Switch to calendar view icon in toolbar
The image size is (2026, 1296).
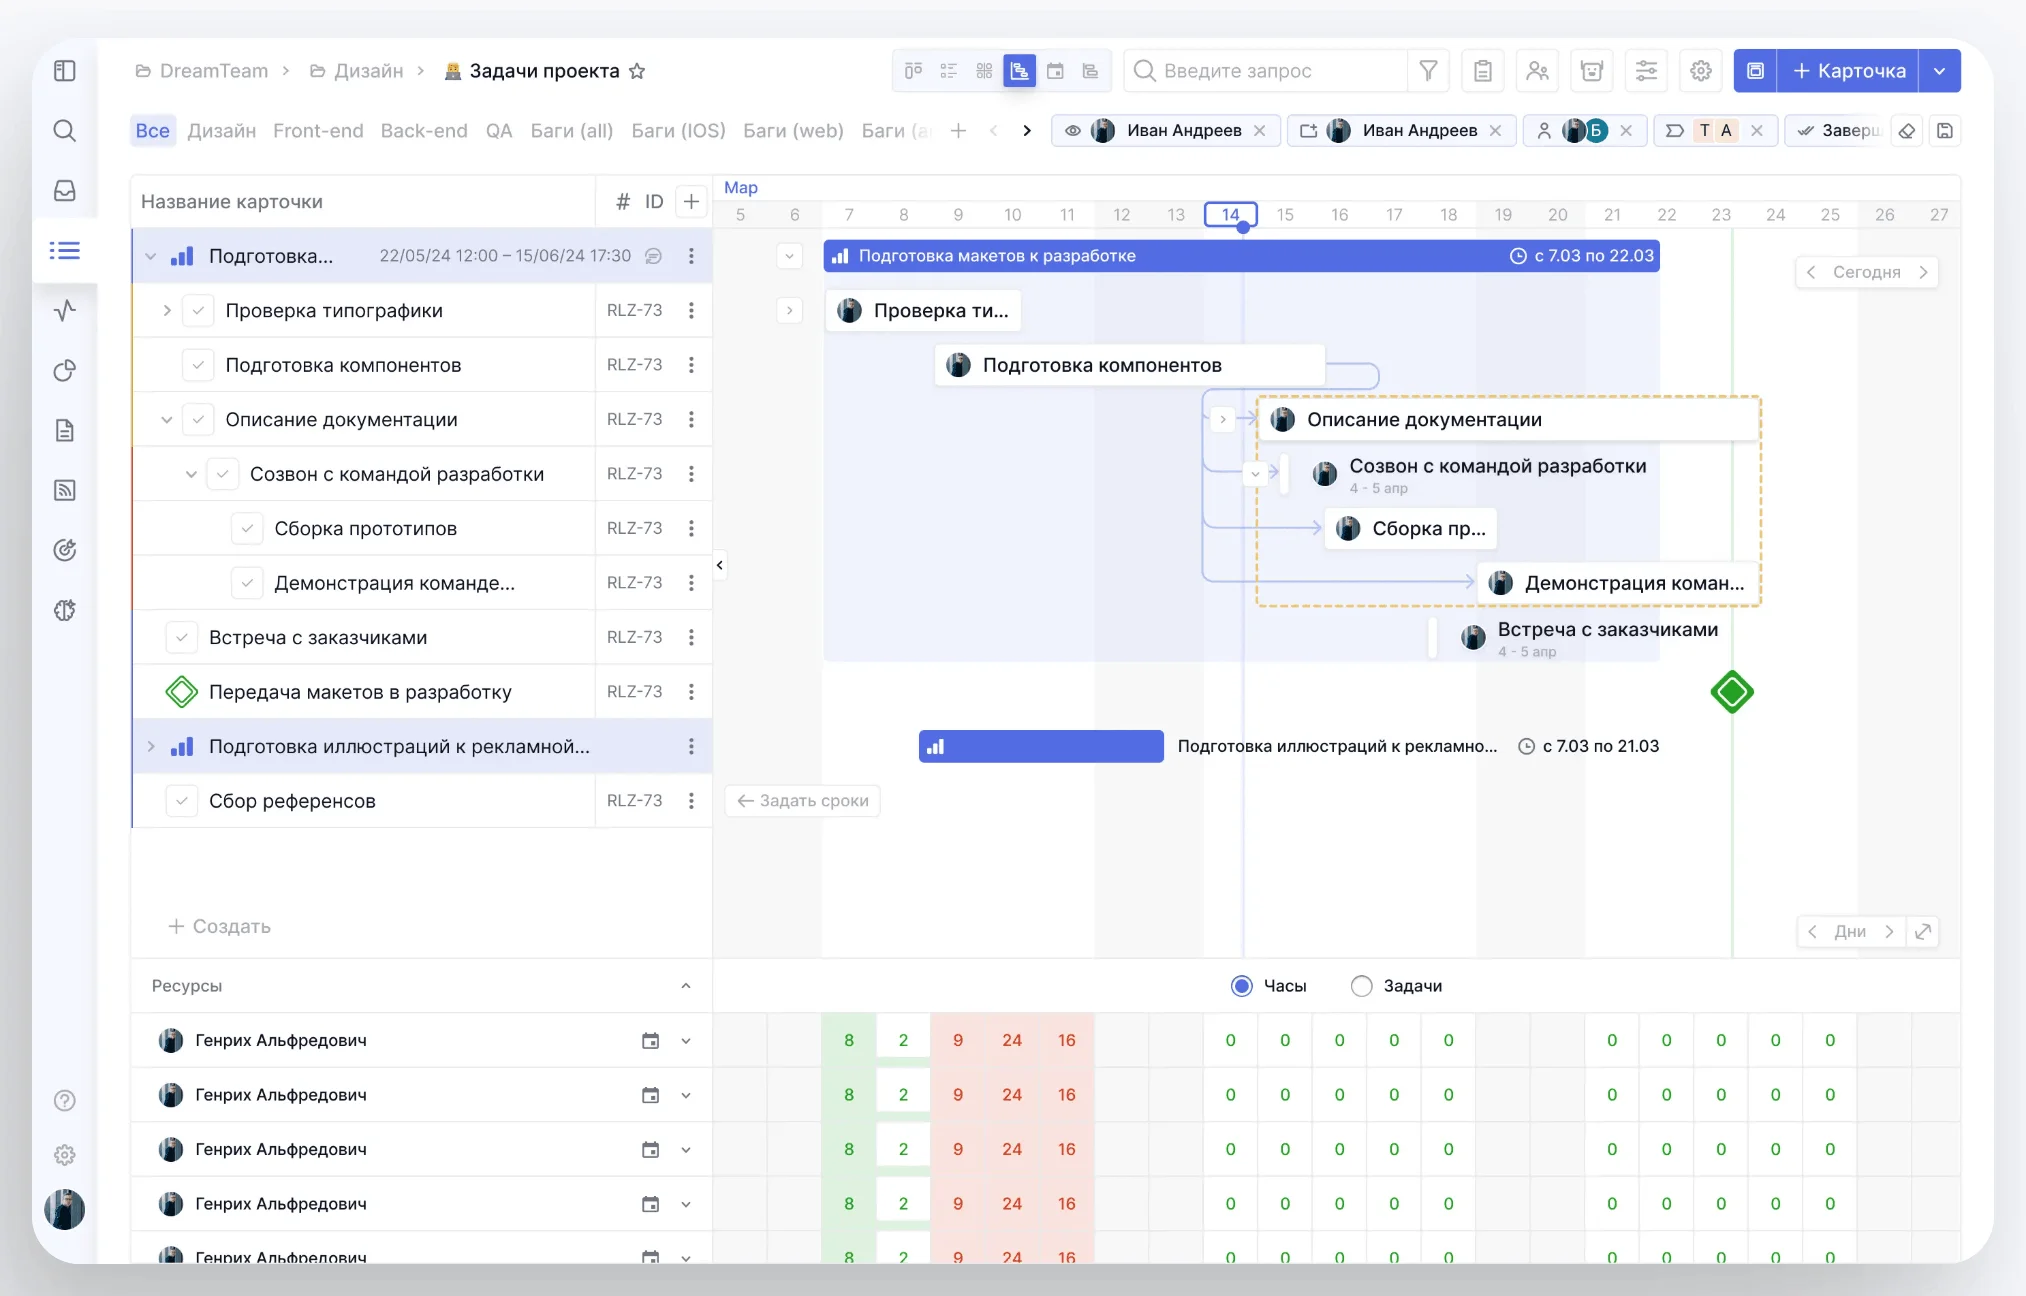(1055, 71)
